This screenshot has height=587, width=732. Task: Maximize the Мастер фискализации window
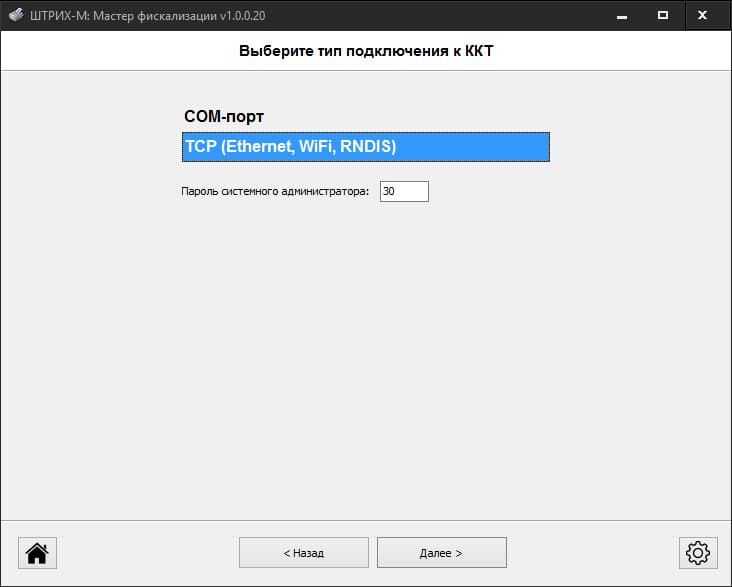click(x=662, y=15)
